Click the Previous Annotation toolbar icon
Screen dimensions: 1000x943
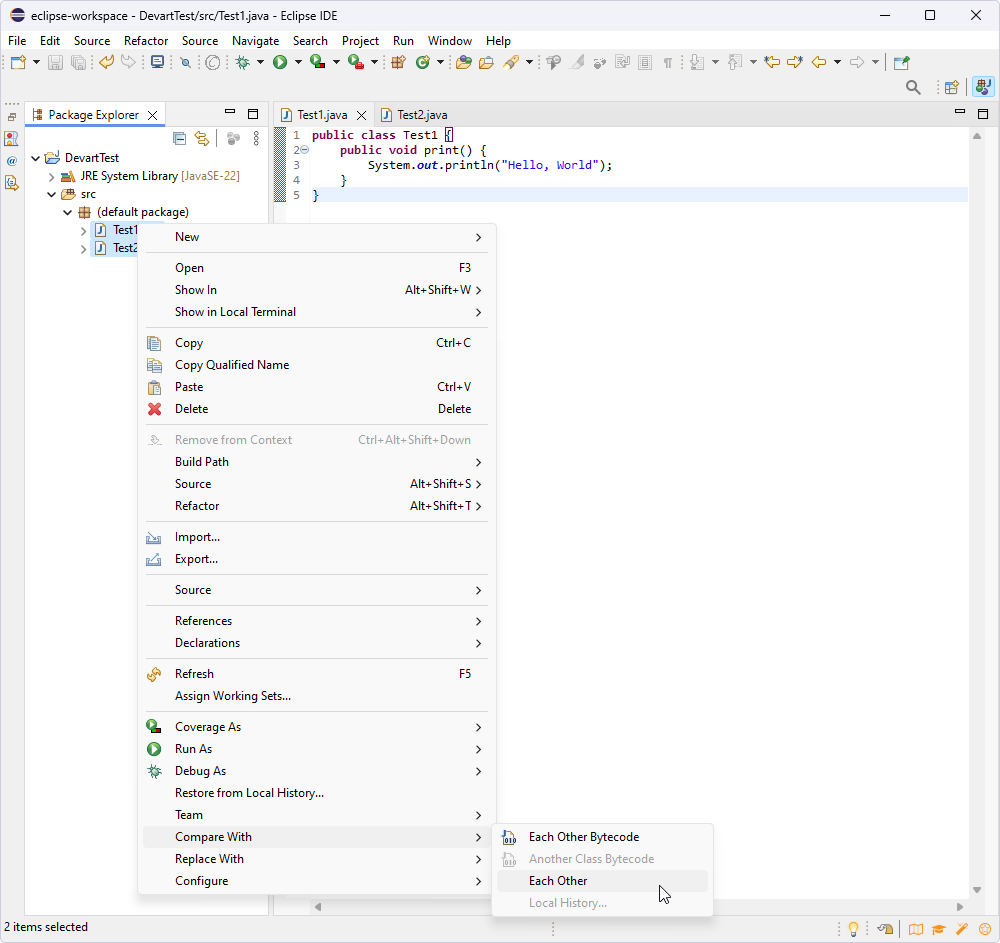(x=735, y=62)
